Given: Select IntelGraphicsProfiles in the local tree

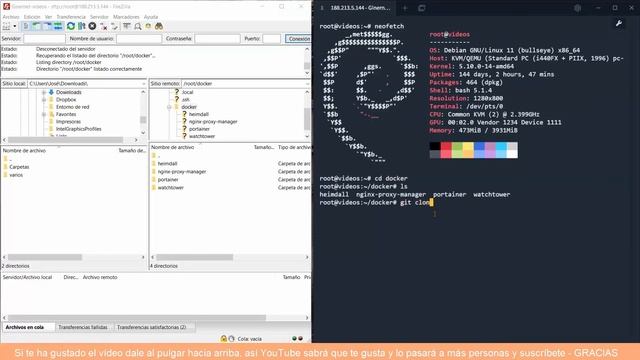Looking at the screenshot, I should 78,129.
